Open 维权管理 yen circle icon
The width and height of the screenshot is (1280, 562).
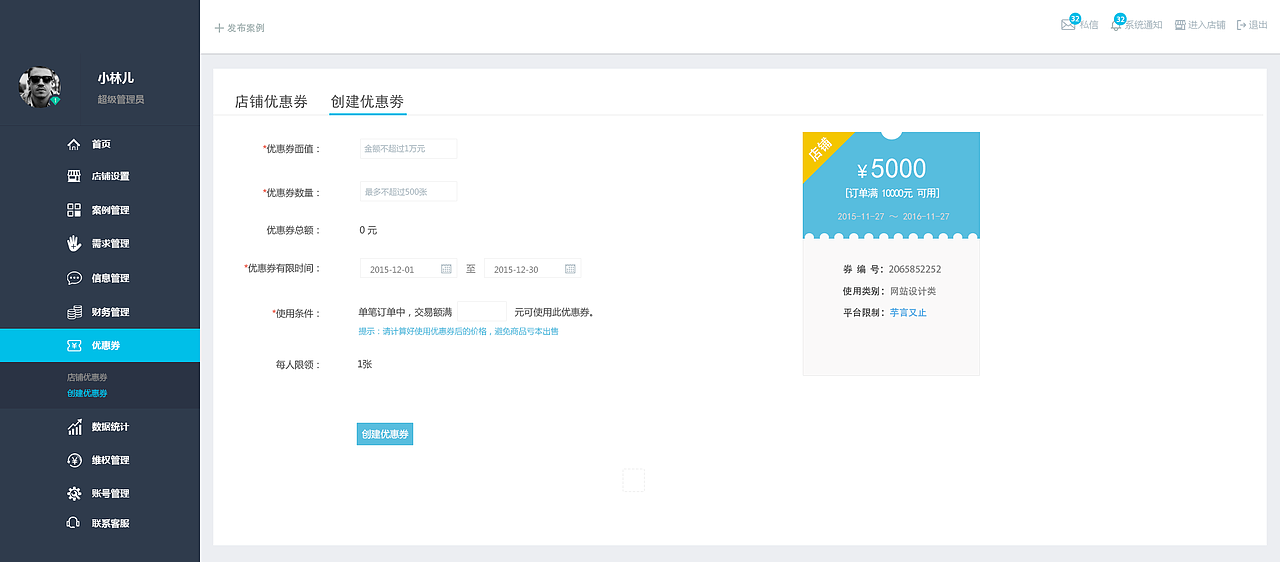74,460
